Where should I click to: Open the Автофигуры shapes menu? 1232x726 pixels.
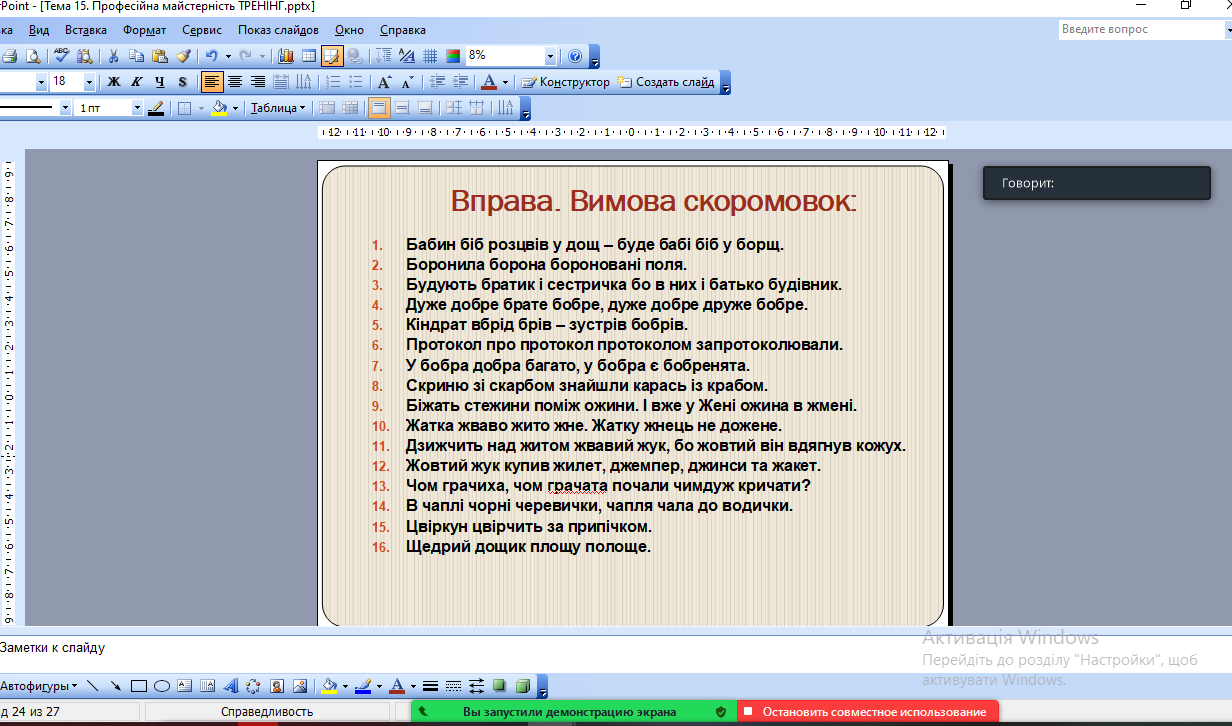[x=38, y=686]
